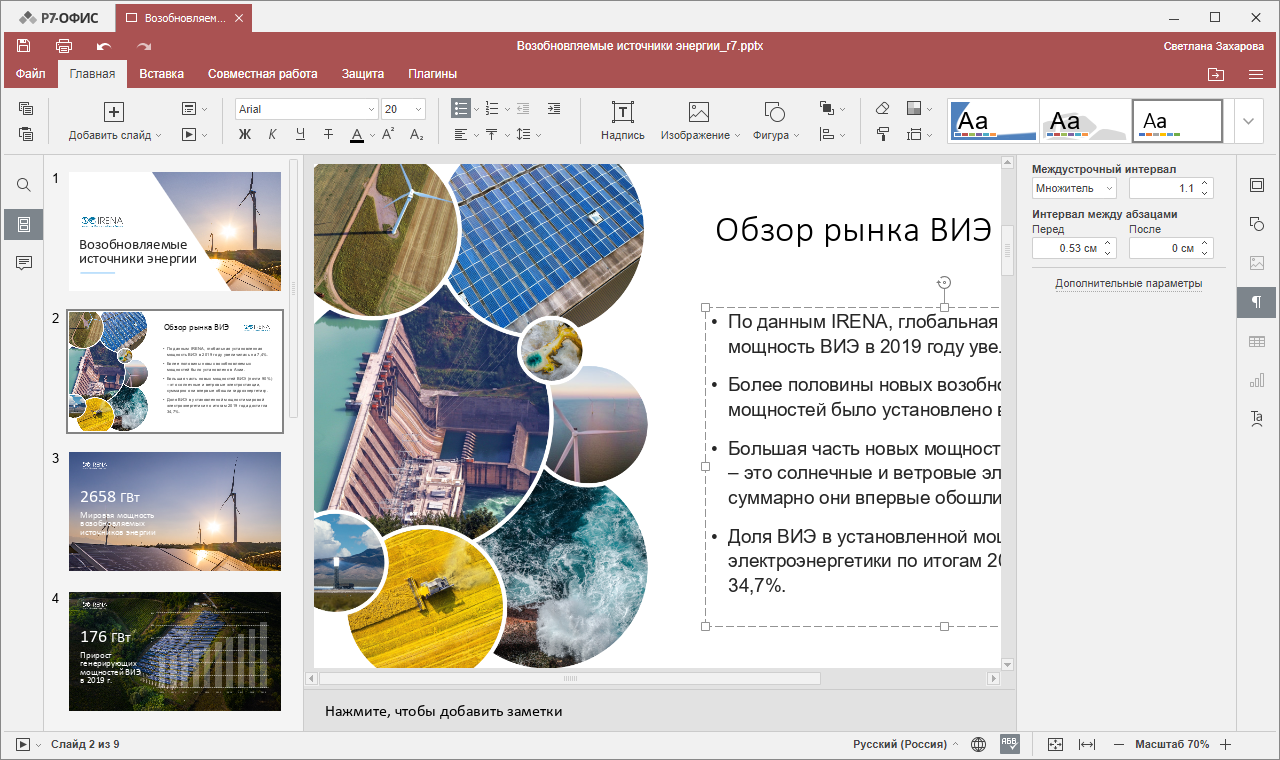This screenshot has height=760, width=1280.
Task: Click the Undo arrow icon
Action: (x=103, y=46)
